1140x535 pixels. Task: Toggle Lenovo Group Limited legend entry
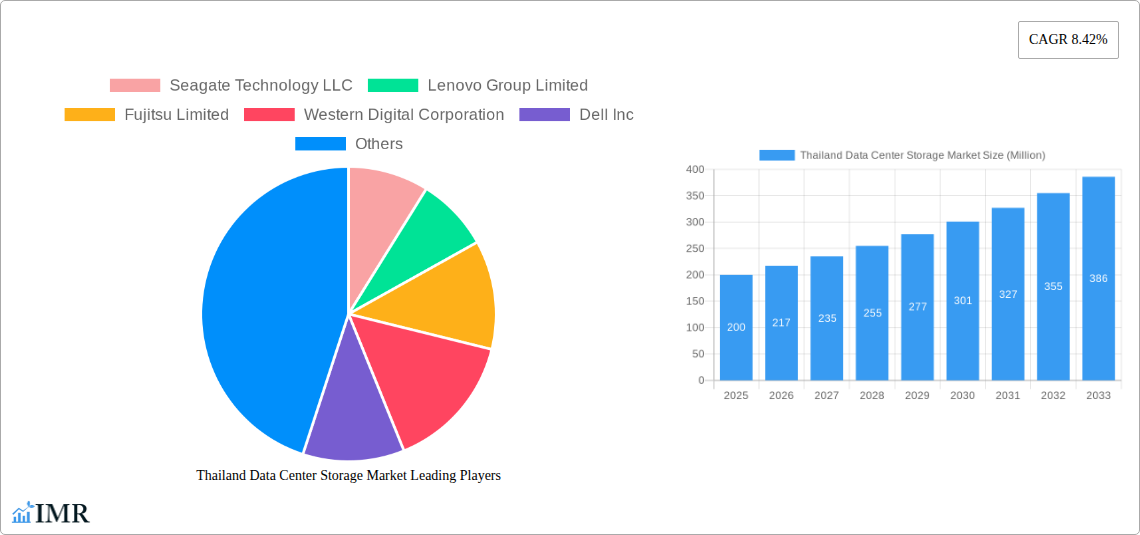(x=478, y=86)
